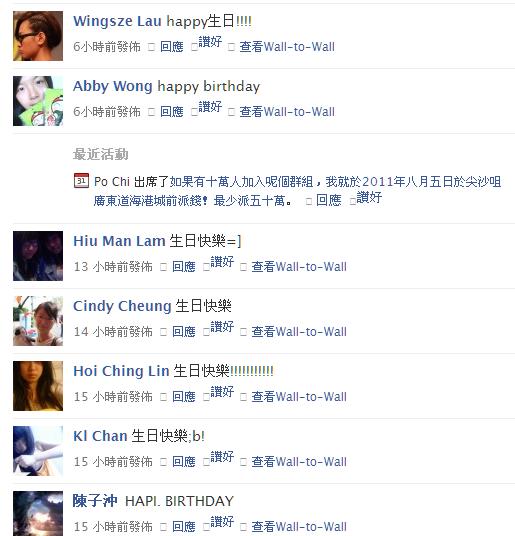View Wall-to-Wall with Kl Chan
Screen dimensions: 515x536
299,461
